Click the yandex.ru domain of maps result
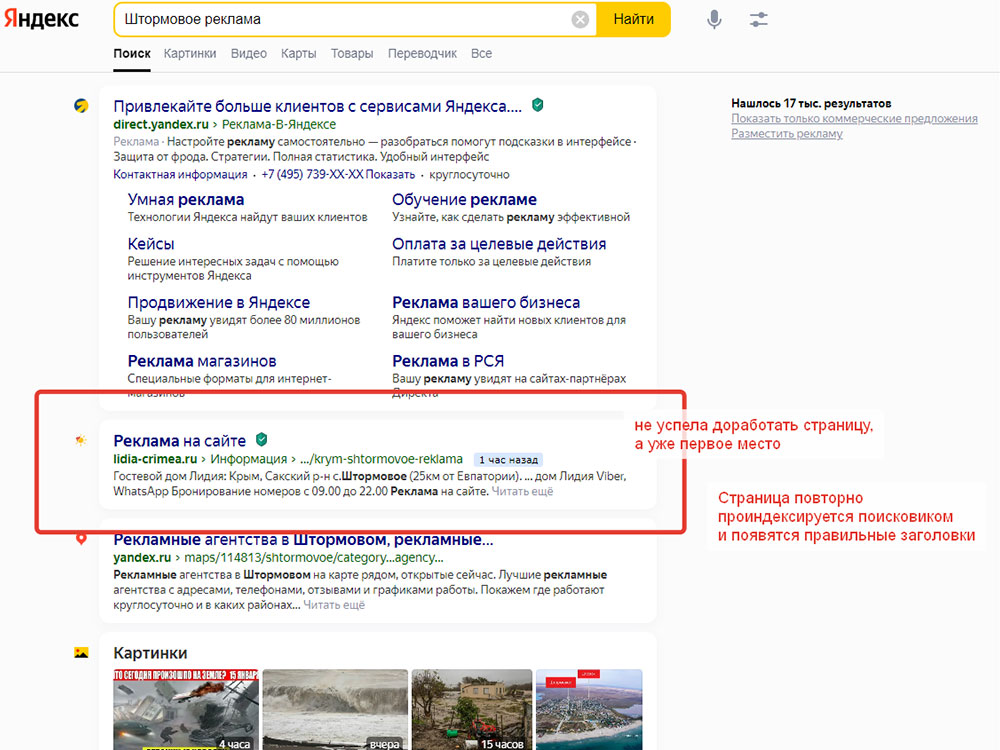The height and width of the screenshot is (750, 1000). point(142,557)
